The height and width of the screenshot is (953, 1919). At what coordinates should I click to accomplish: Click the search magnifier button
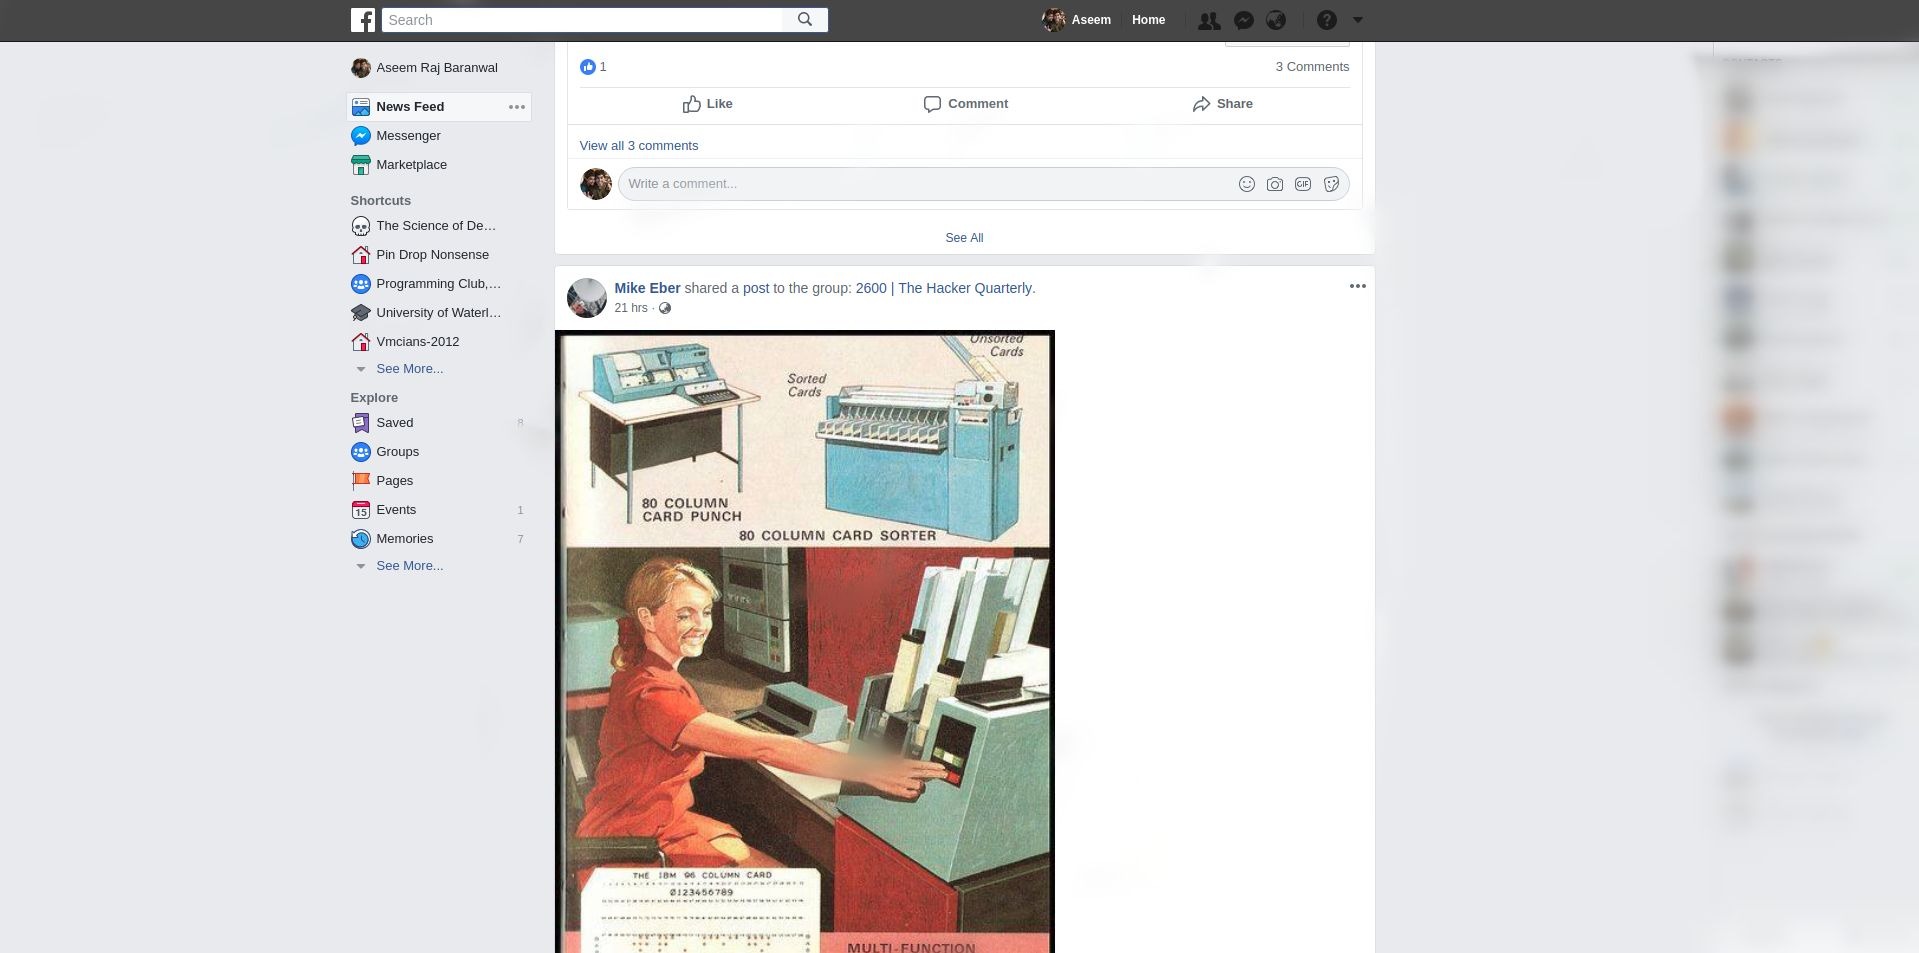click(805, 20)
